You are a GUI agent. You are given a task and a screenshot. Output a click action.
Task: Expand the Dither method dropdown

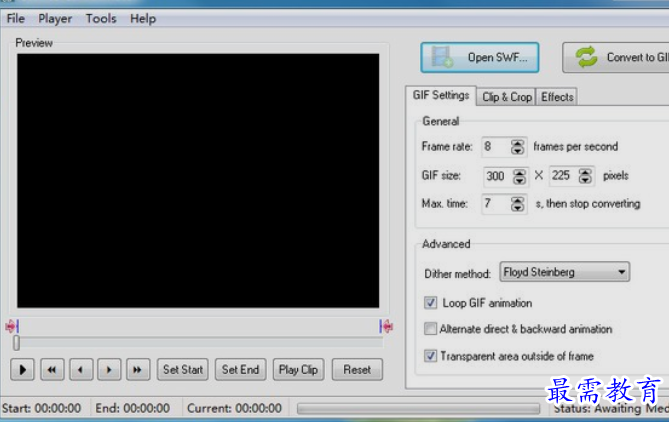click(621, 272)
